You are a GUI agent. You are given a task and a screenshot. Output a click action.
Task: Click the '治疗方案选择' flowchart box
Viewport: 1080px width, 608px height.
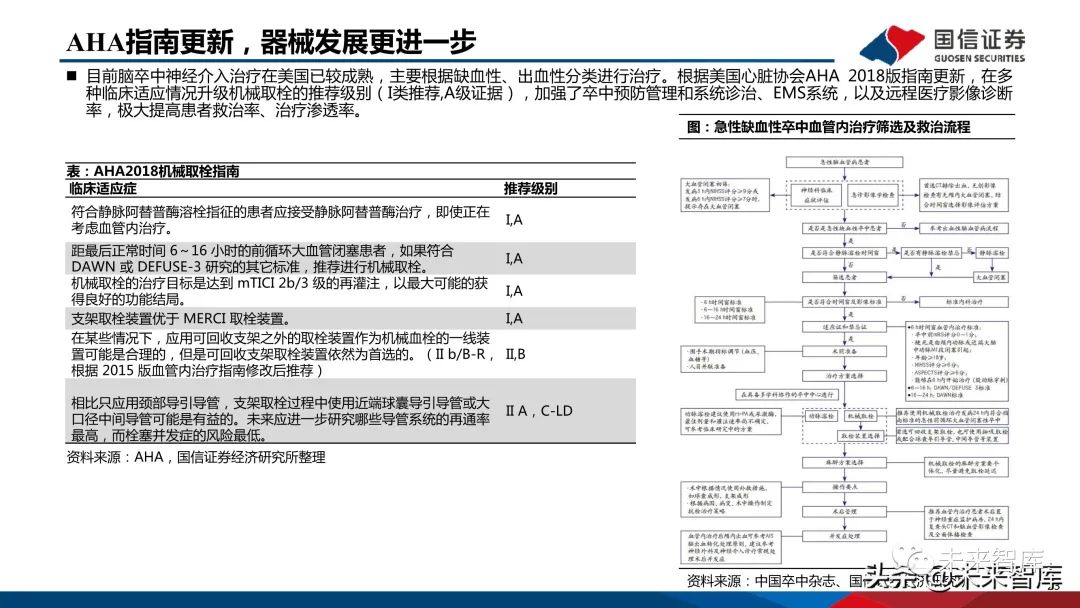844,376
